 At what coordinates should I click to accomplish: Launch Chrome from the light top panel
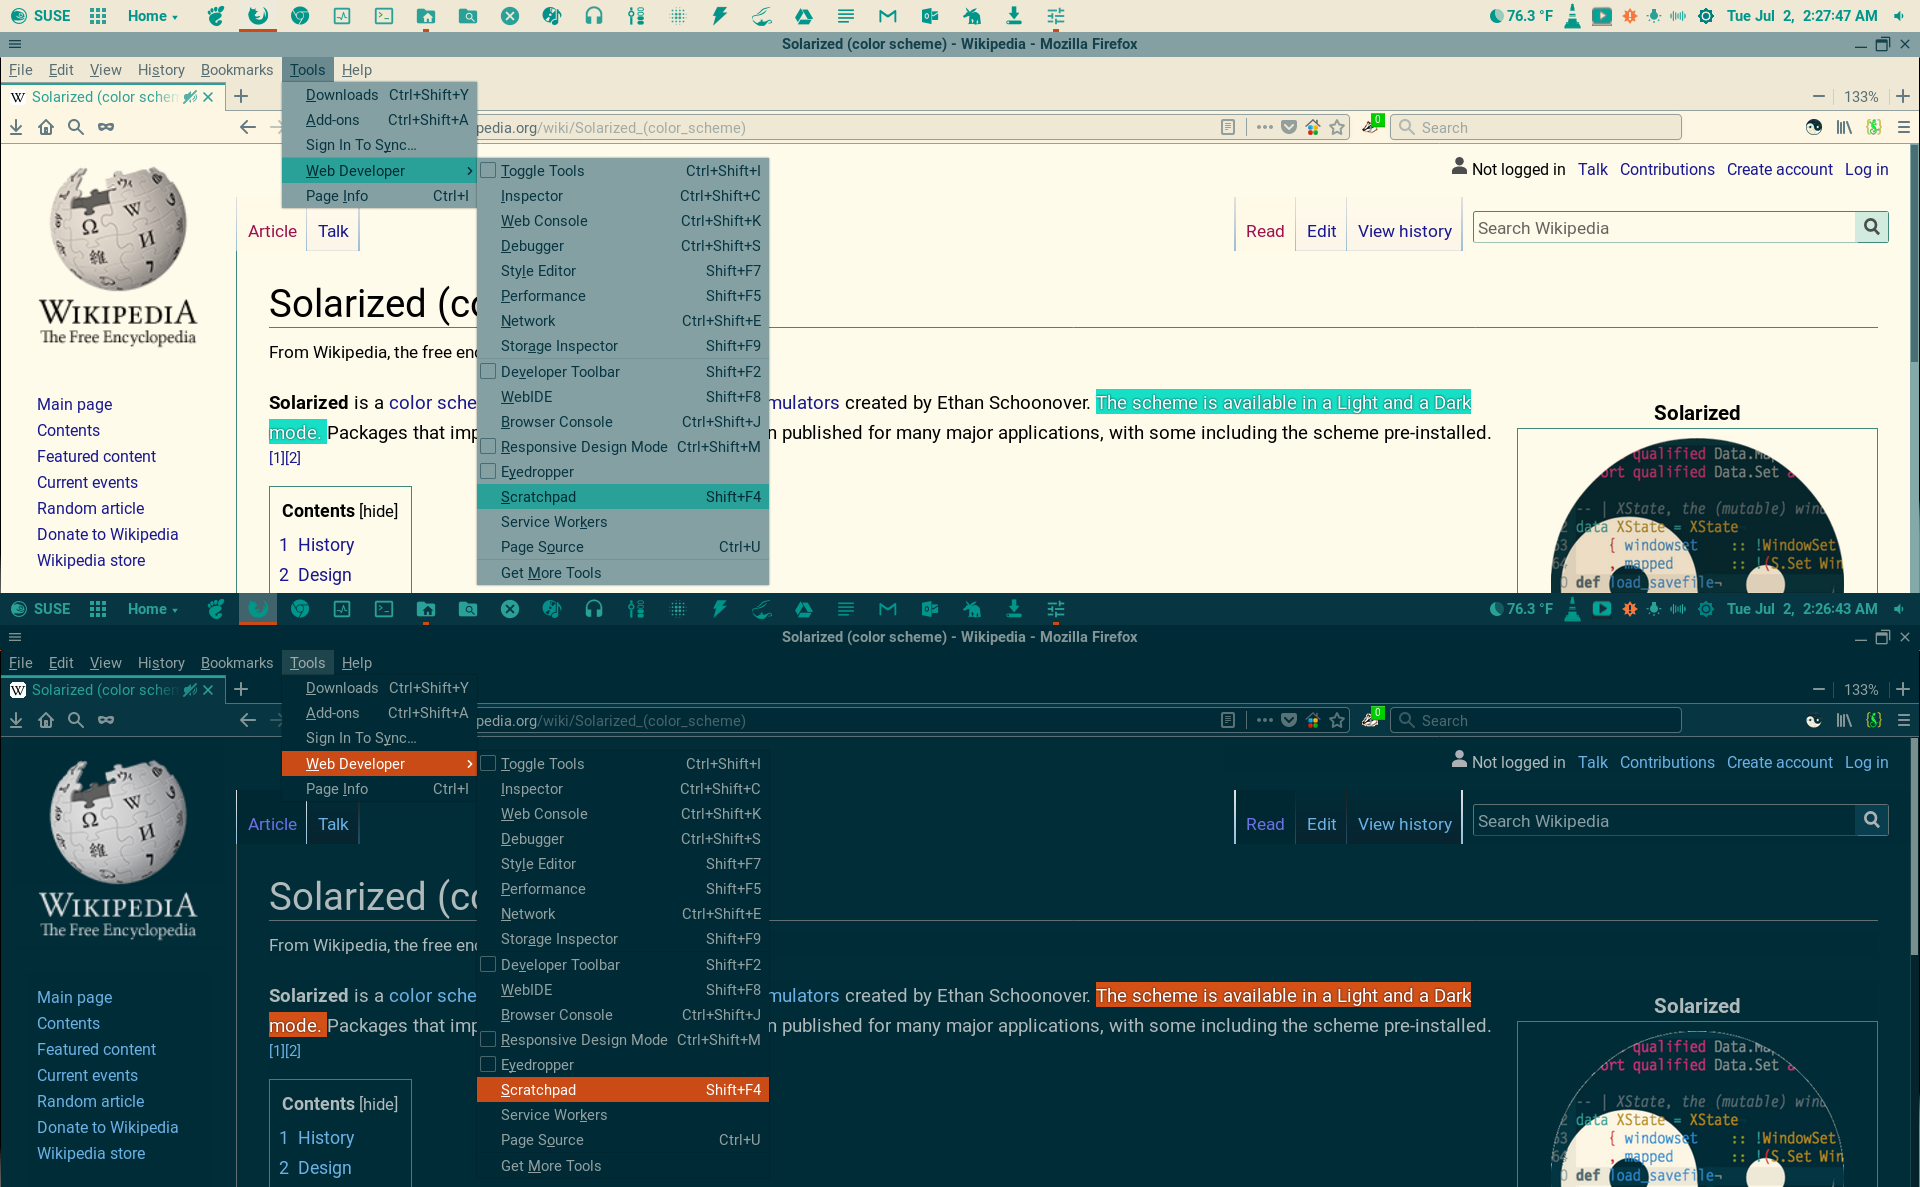pos(300,16)
